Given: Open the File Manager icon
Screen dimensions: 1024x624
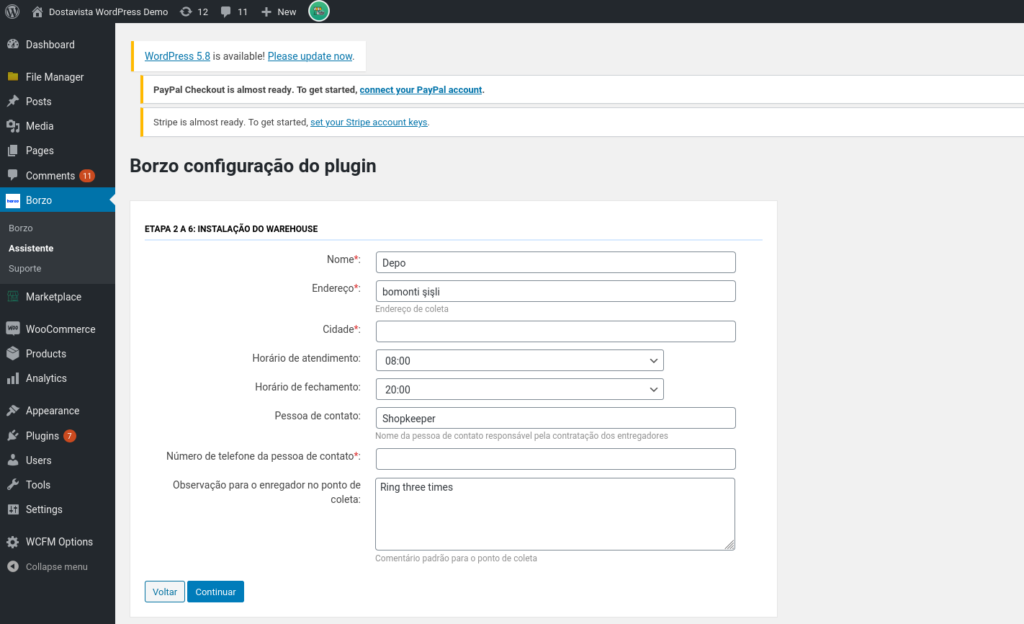Looking at the screenshot, I should [14, 76].
